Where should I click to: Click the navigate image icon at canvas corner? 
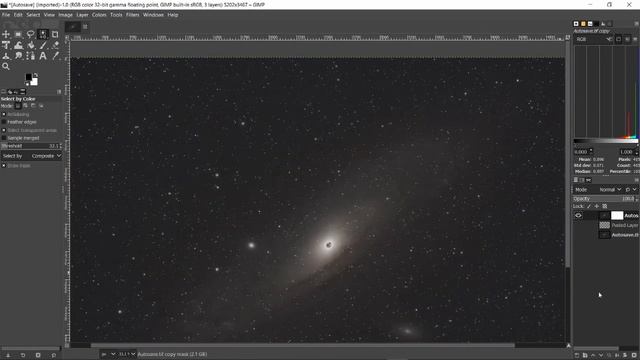(x=568, y=346)
